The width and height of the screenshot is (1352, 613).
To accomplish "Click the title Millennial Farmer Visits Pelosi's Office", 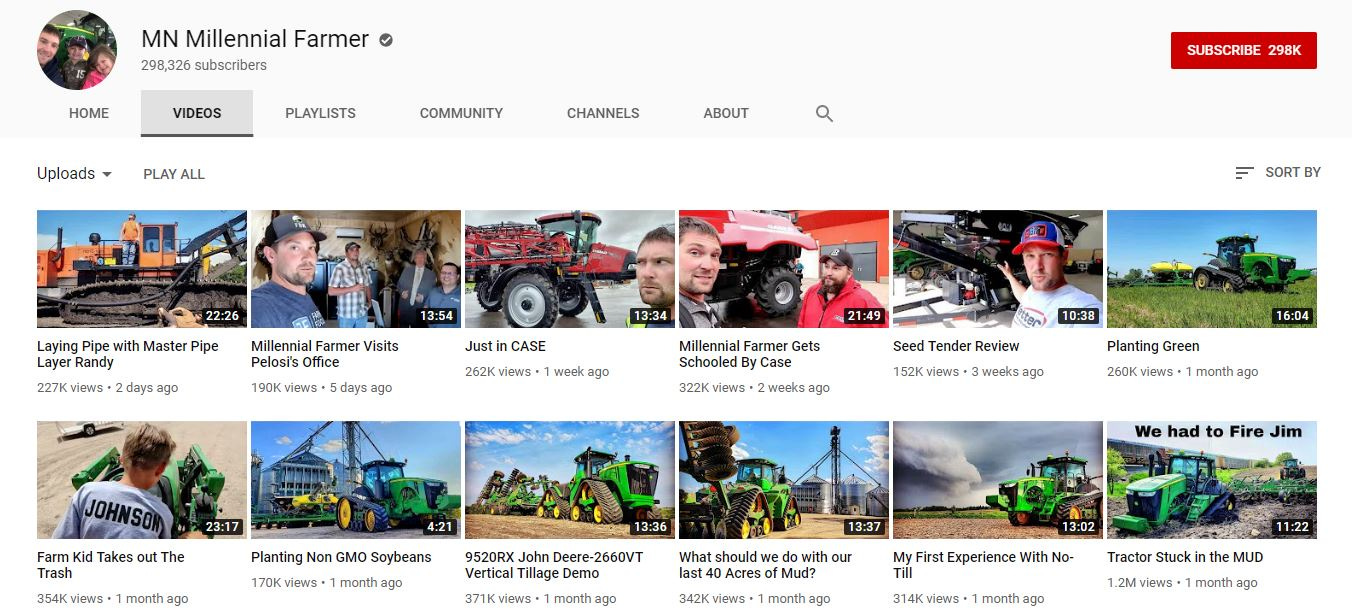I will click(325, 354).
